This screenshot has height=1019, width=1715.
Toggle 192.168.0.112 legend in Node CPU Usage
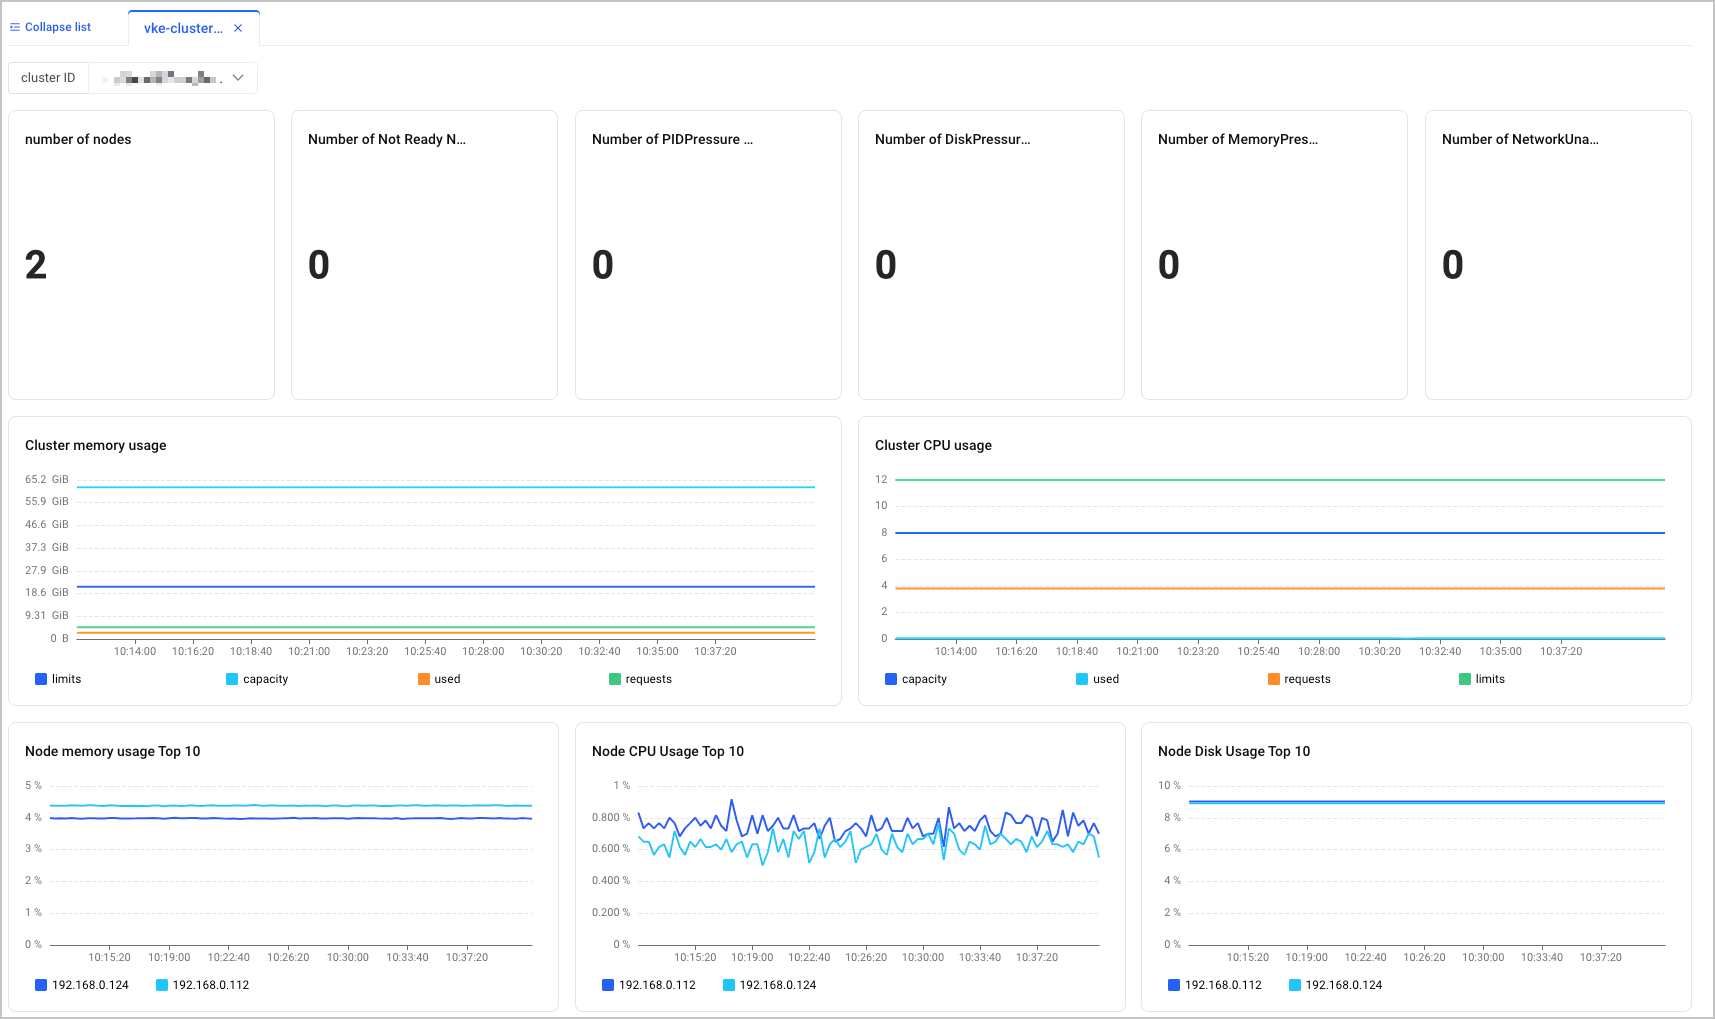coord(649,985)
